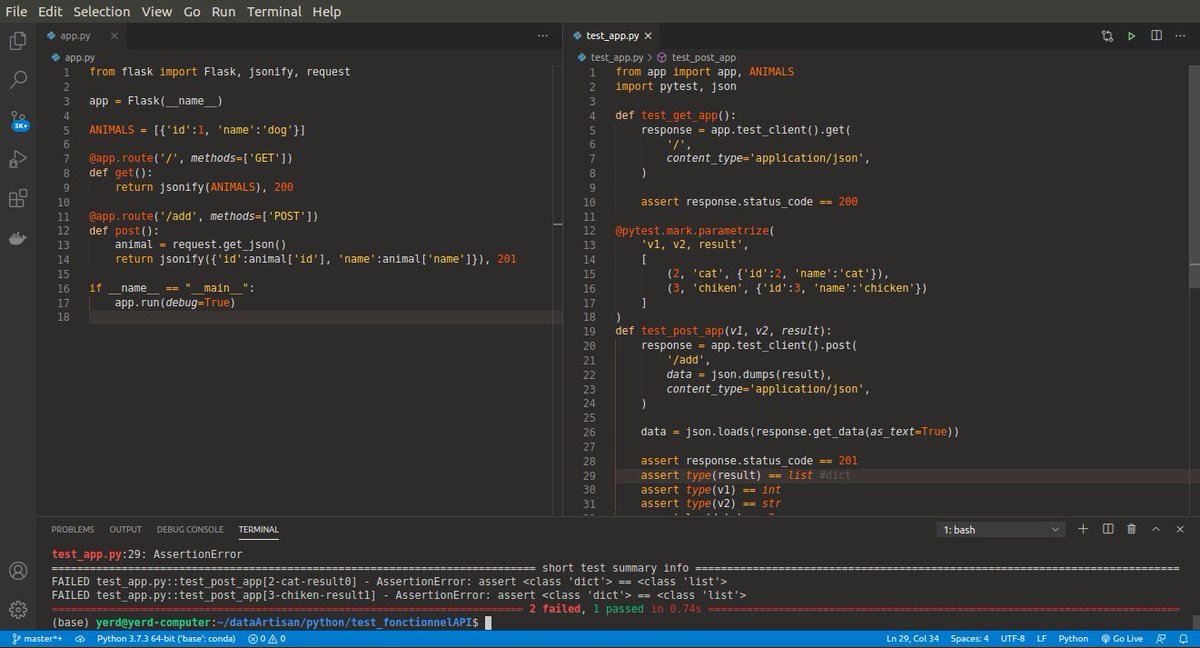The image size is (1200, 648).
Task: Open the Run and Debug view
Action: [x=18, y=159]
